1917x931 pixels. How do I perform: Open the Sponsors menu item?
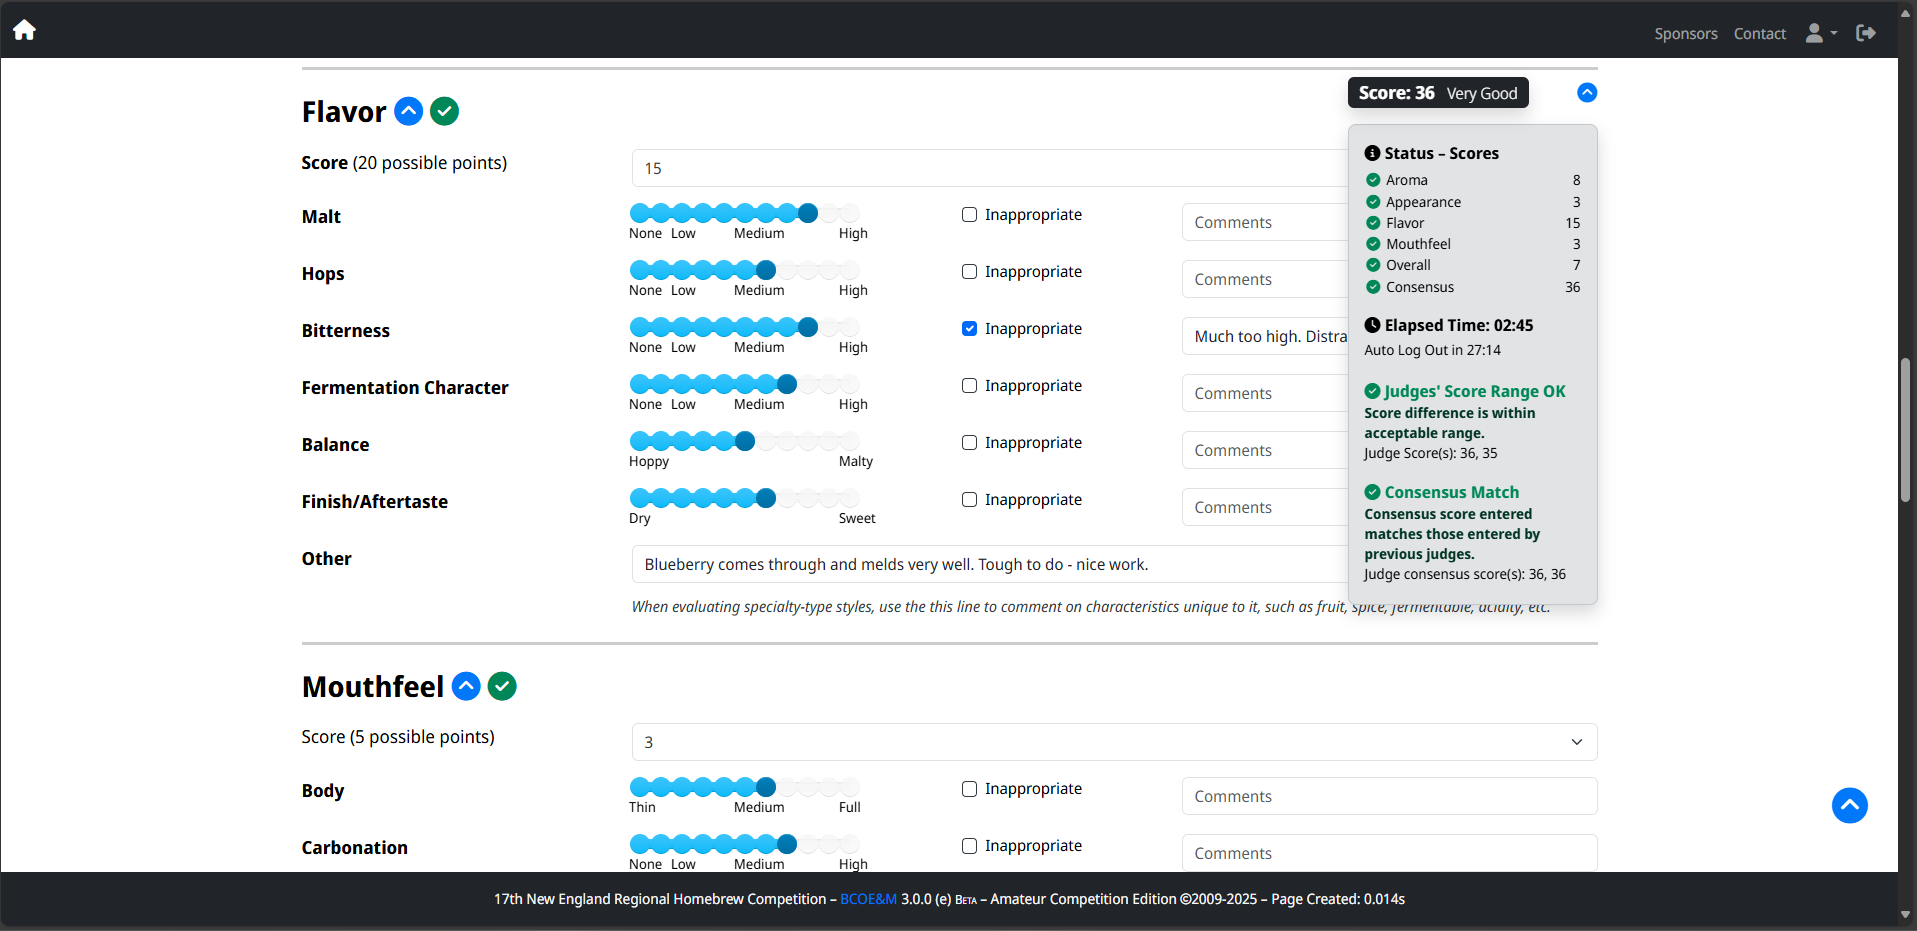pos(1685,33)
